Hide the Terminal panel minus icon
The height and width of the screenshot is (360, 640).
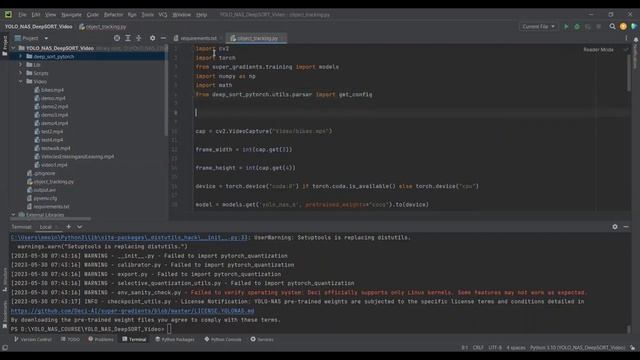(626, 227)
